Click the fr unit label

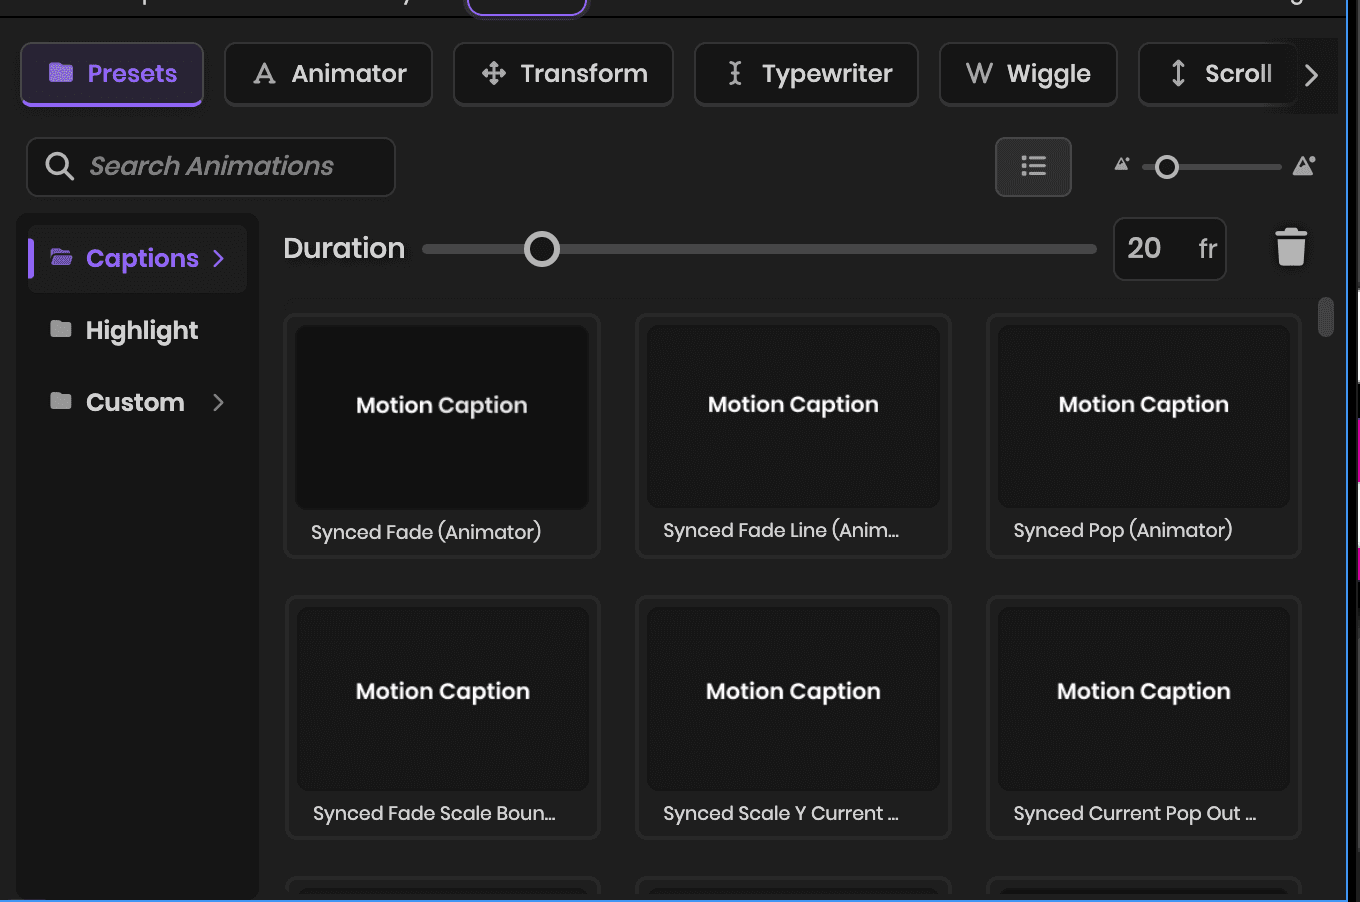pyautogui.click(x=1208, y=249)
